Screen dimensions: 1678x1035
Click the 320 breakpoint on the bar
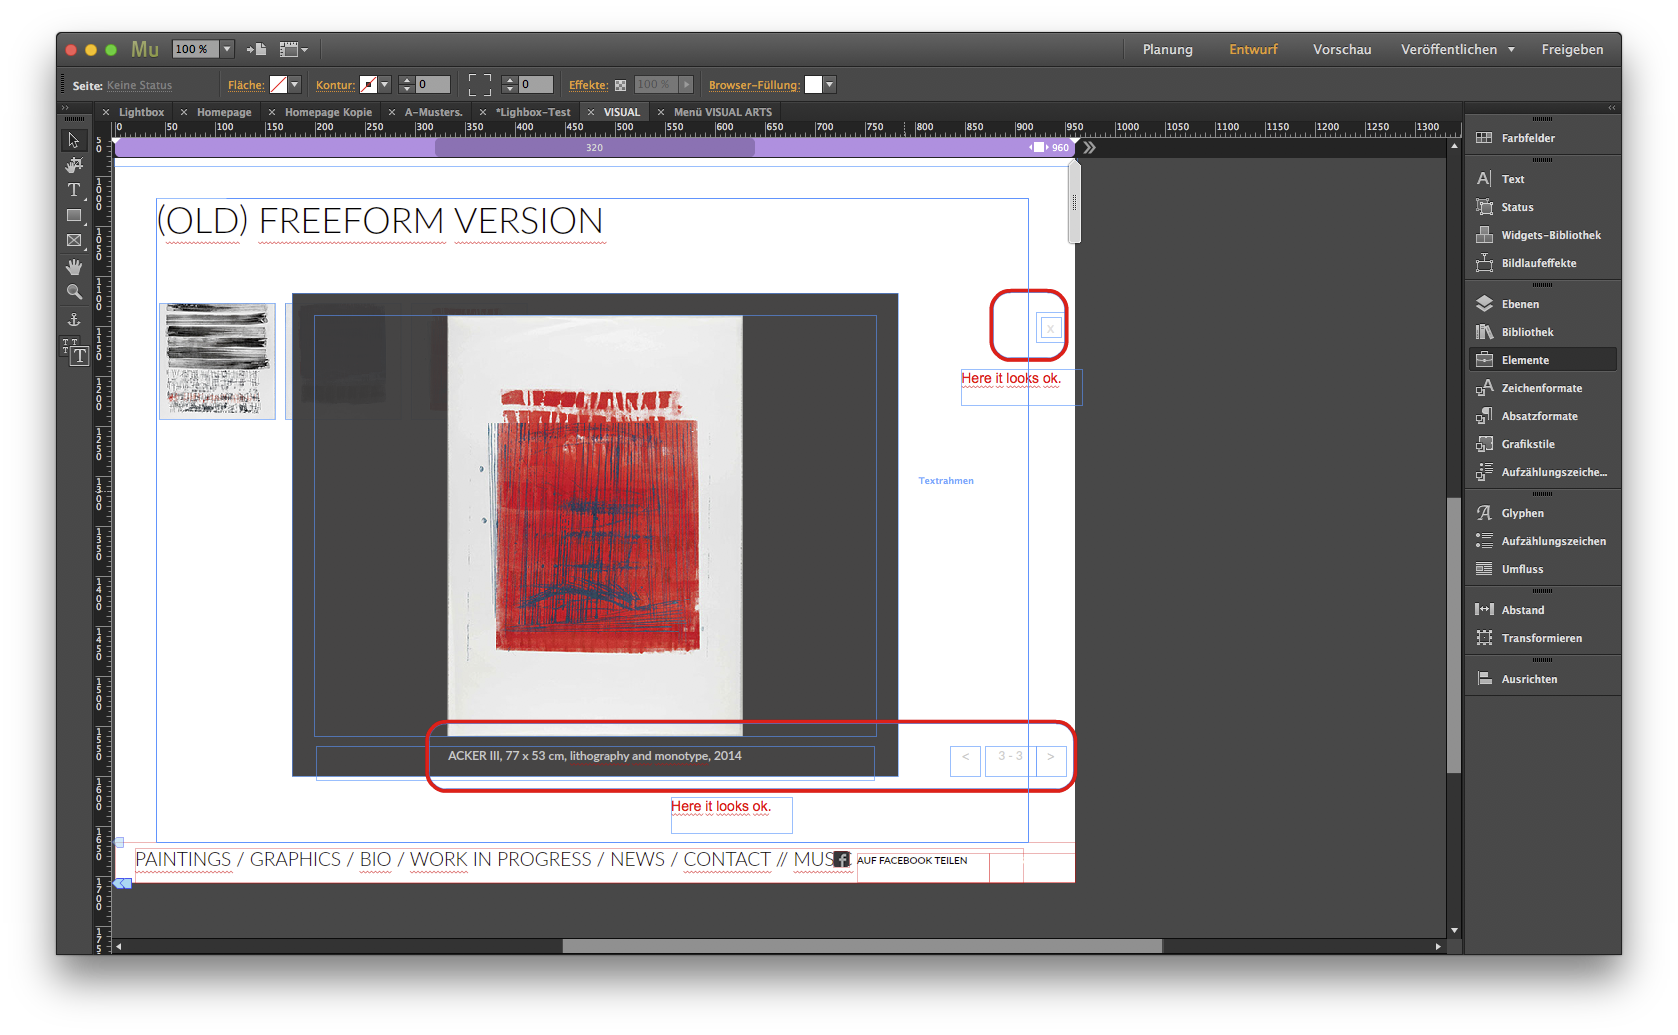coord(594,148)
